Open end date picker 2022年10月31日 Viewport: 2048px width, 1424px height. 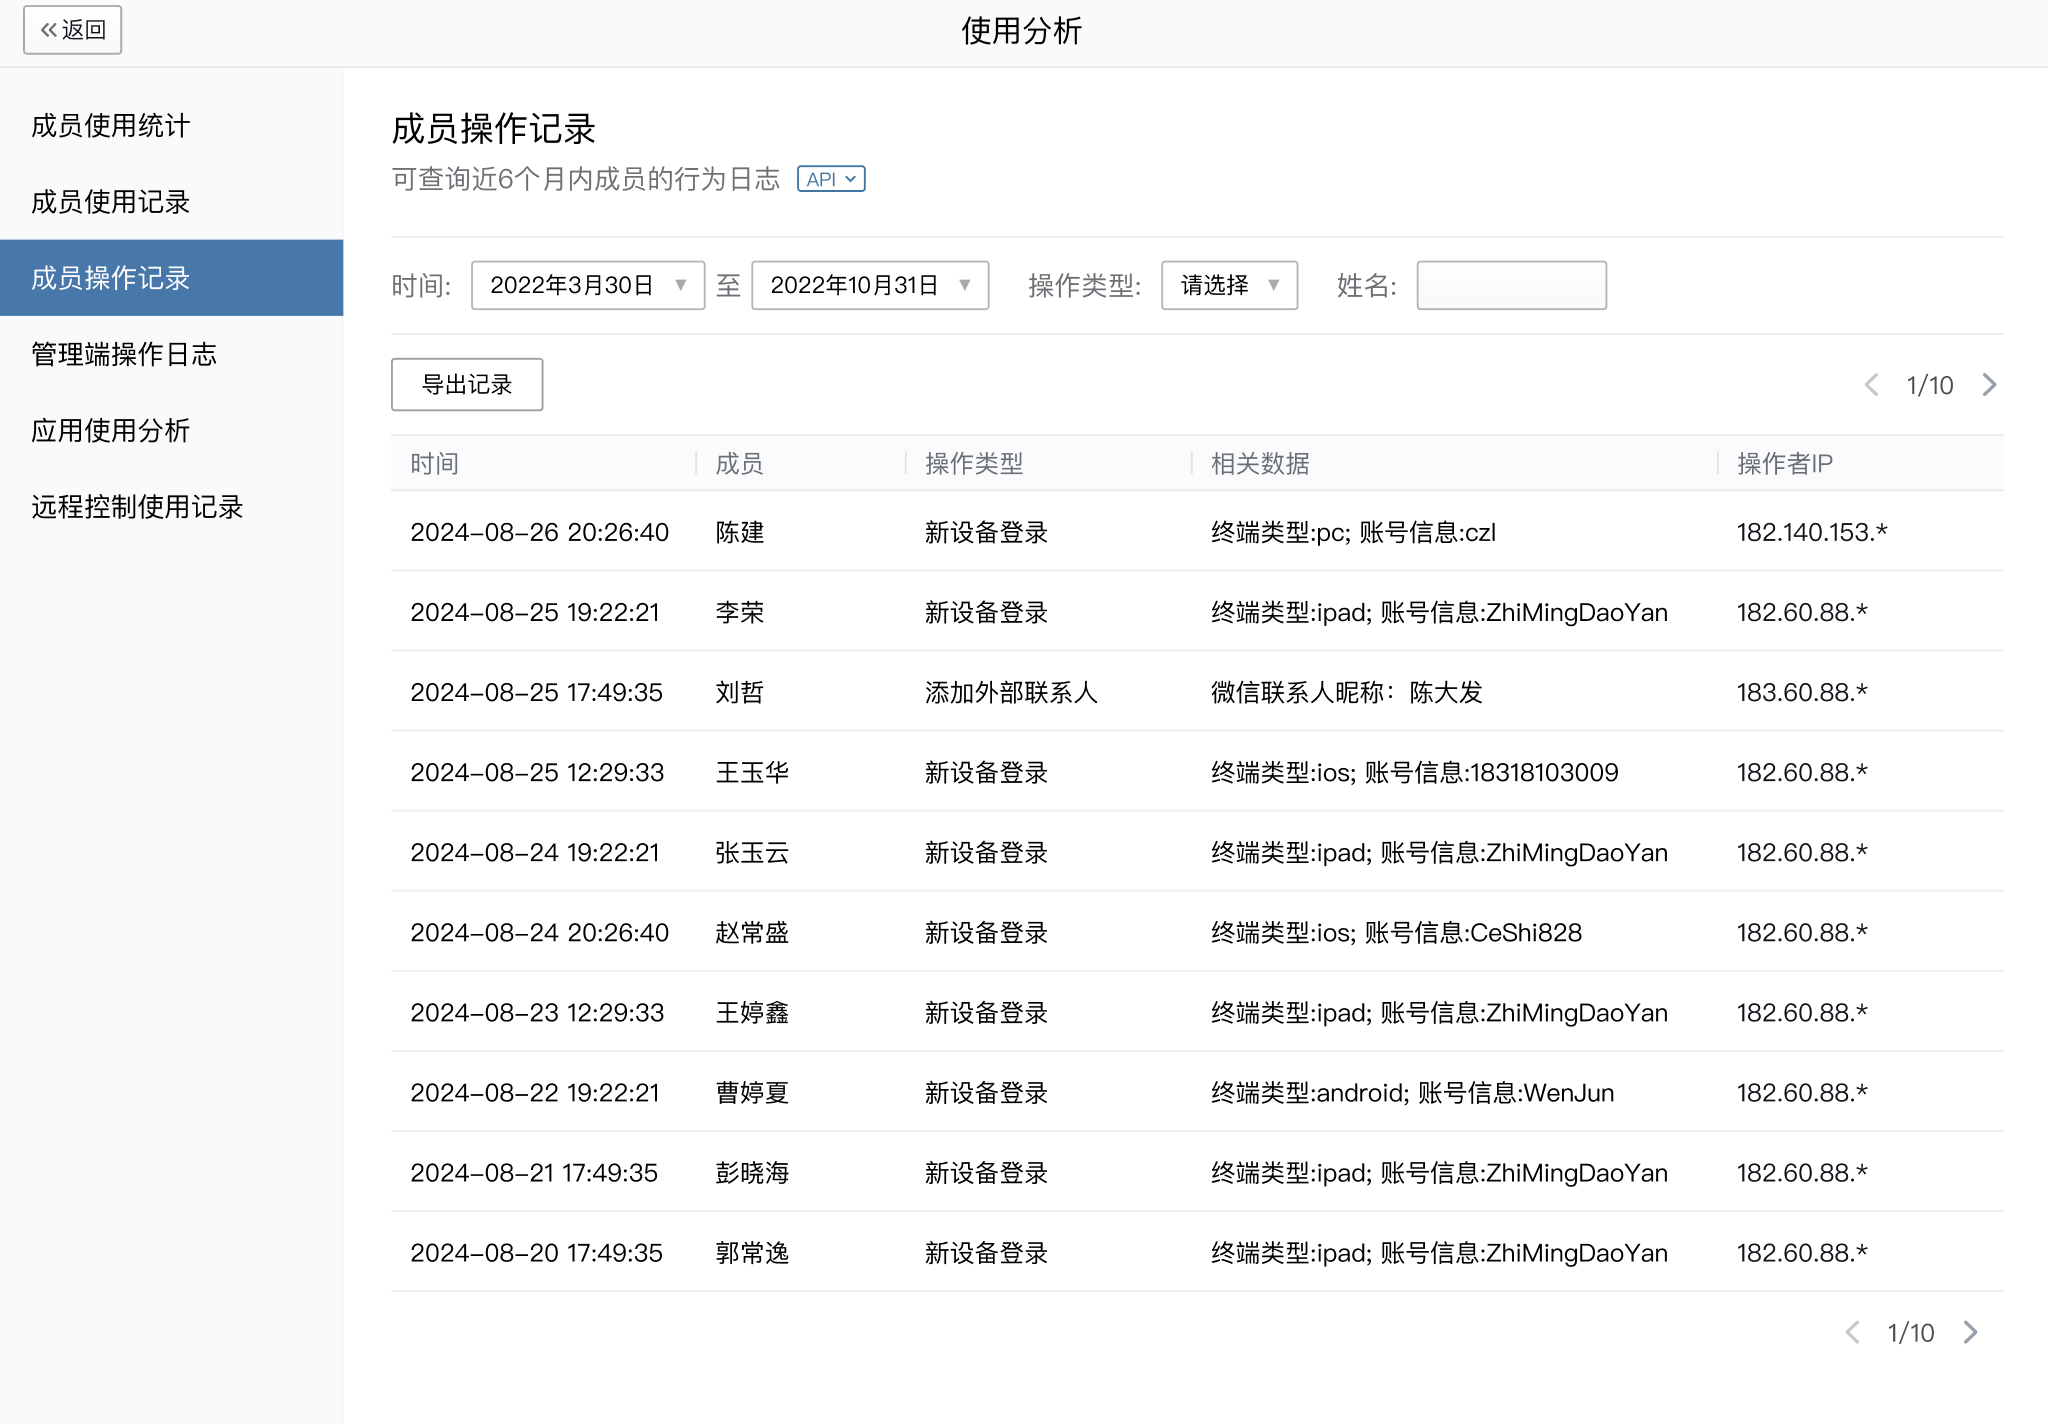coord(869,286)
